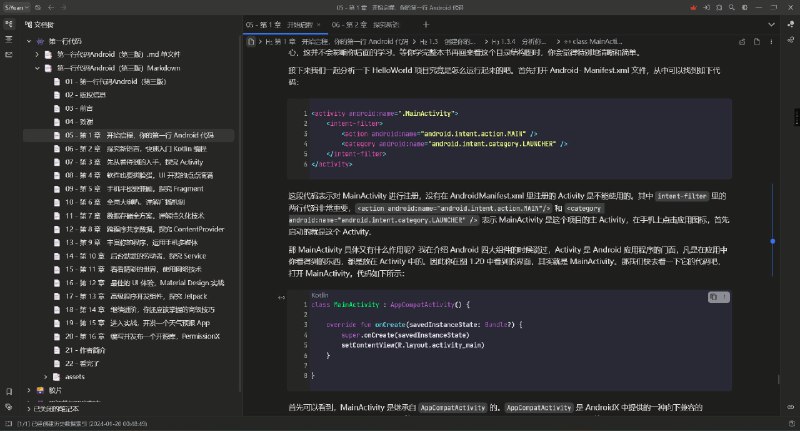Open document '01 - 第一行代码Android'

click(x=129, y=82)
